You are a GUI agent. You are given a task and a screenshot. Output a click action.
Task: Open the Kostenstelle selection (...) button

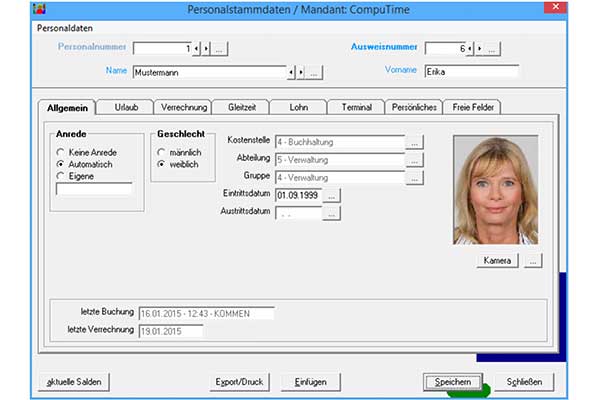[415, 142]
